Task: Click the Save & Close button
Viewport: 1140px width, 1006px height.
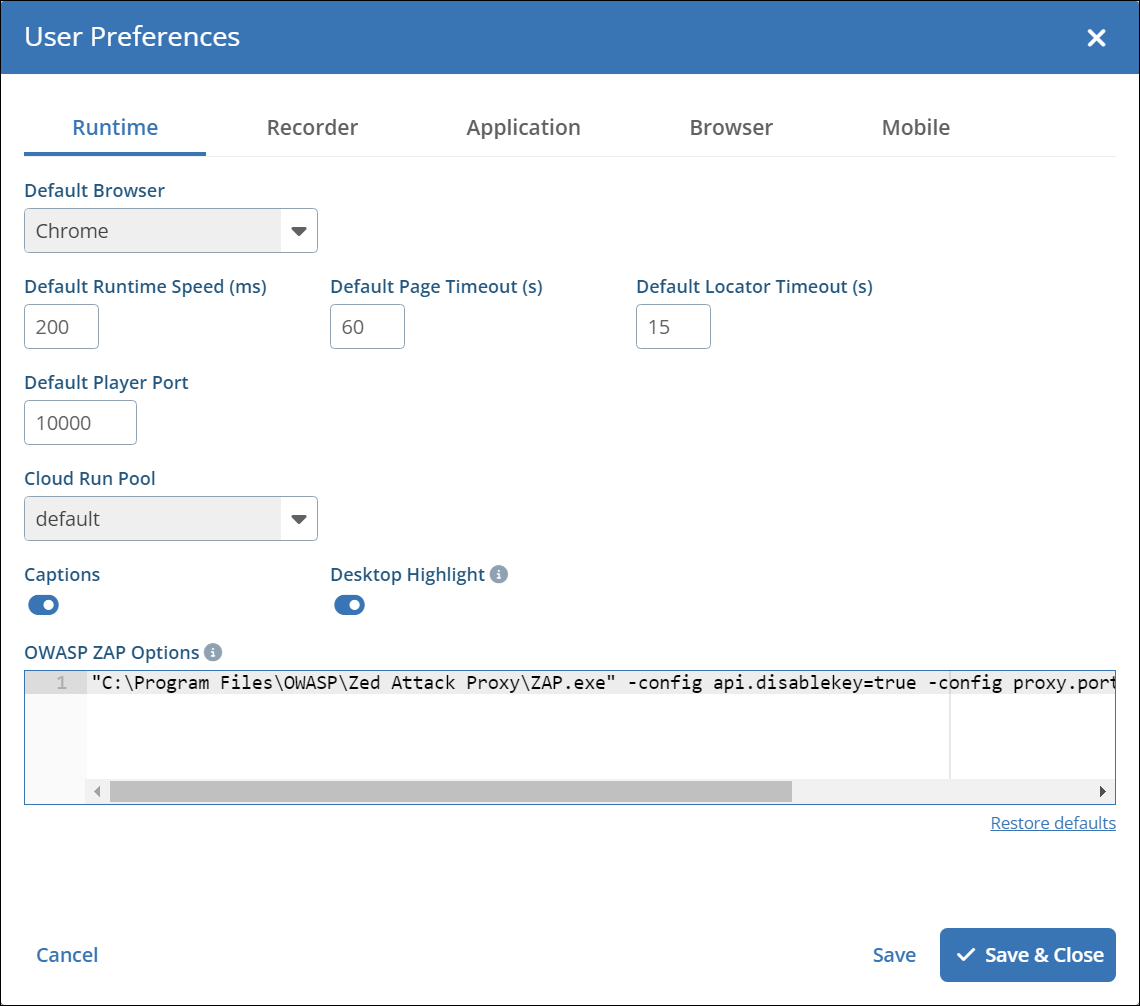Action: [1027, 955]
